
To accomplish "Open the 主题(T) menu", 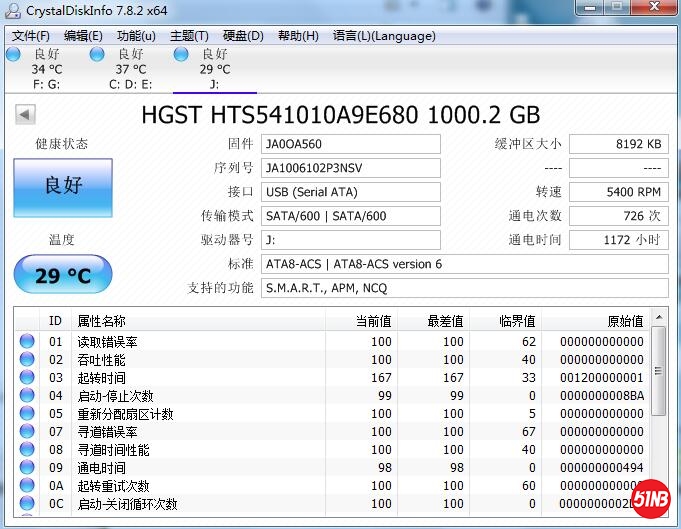I will (189, 36).
